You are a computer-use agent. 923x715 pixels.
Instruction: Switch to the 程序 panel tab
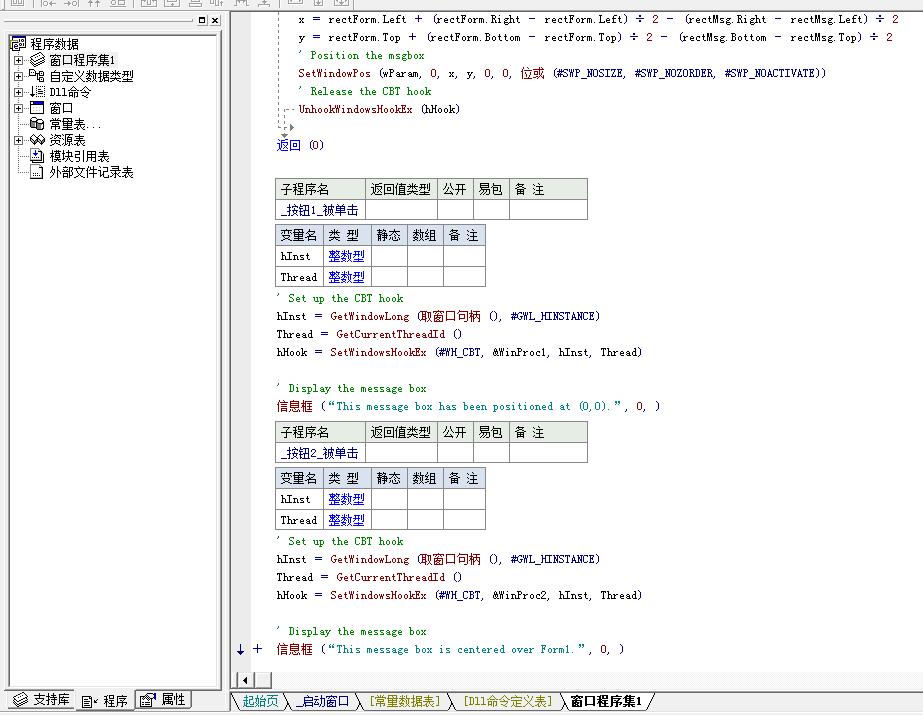tap(105, 700)
